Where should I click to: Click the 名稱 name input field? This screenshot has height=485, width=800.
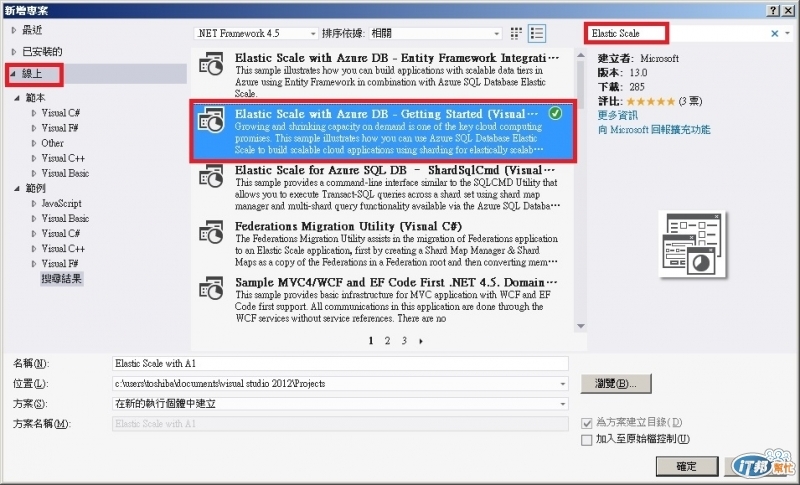click(340, 364)
